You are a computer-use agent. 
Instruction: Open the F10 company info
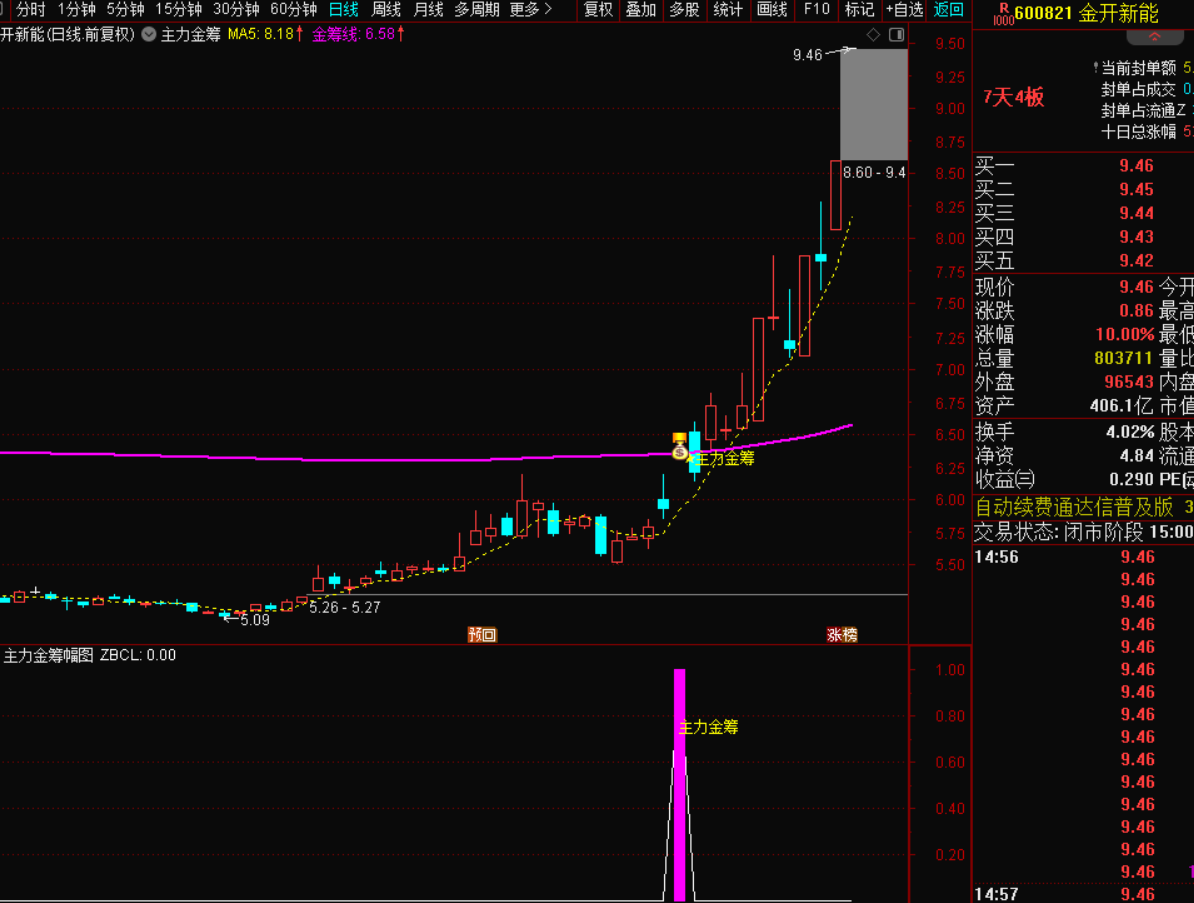pos(816,10)
